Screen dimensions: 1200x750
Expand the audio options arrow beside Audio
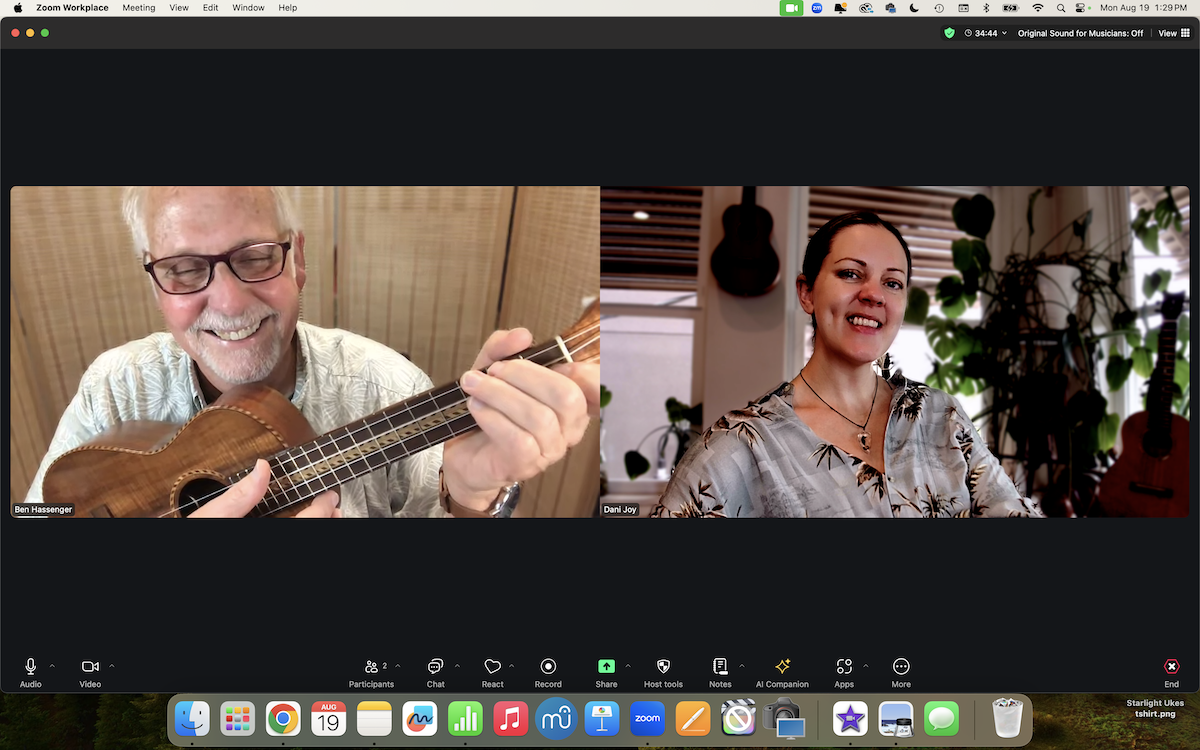(x=52, y=665)
